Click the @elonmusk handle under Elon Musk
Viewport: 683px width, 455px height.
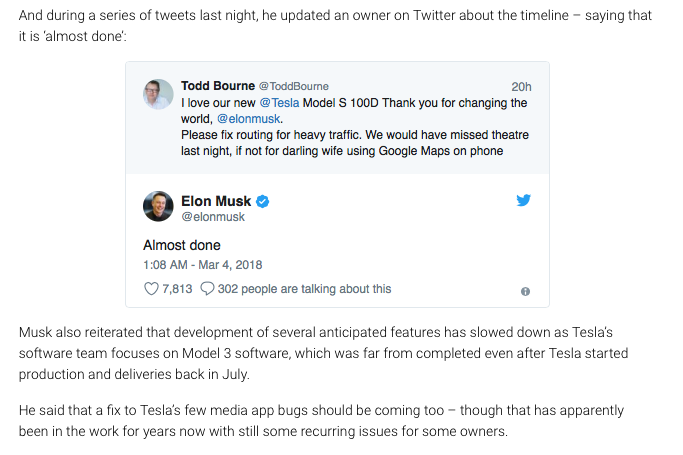coord(213,217)
